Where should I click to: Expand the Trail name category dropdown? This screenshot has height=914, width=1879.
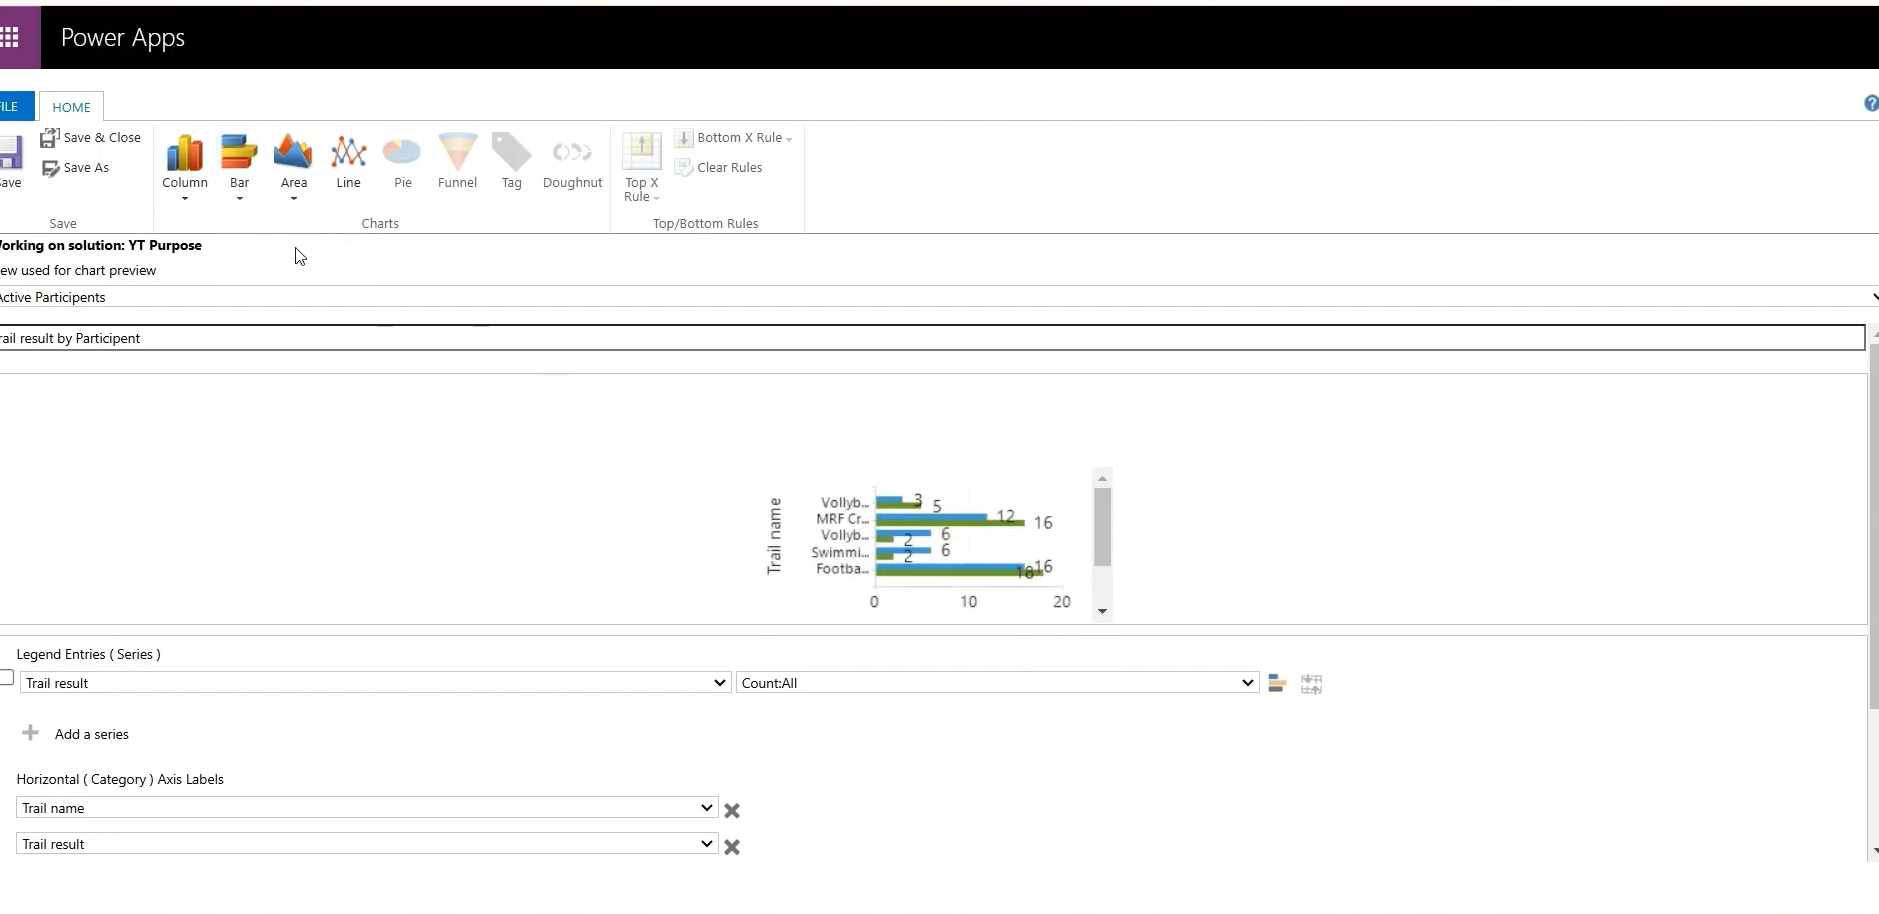pos(367,808)
